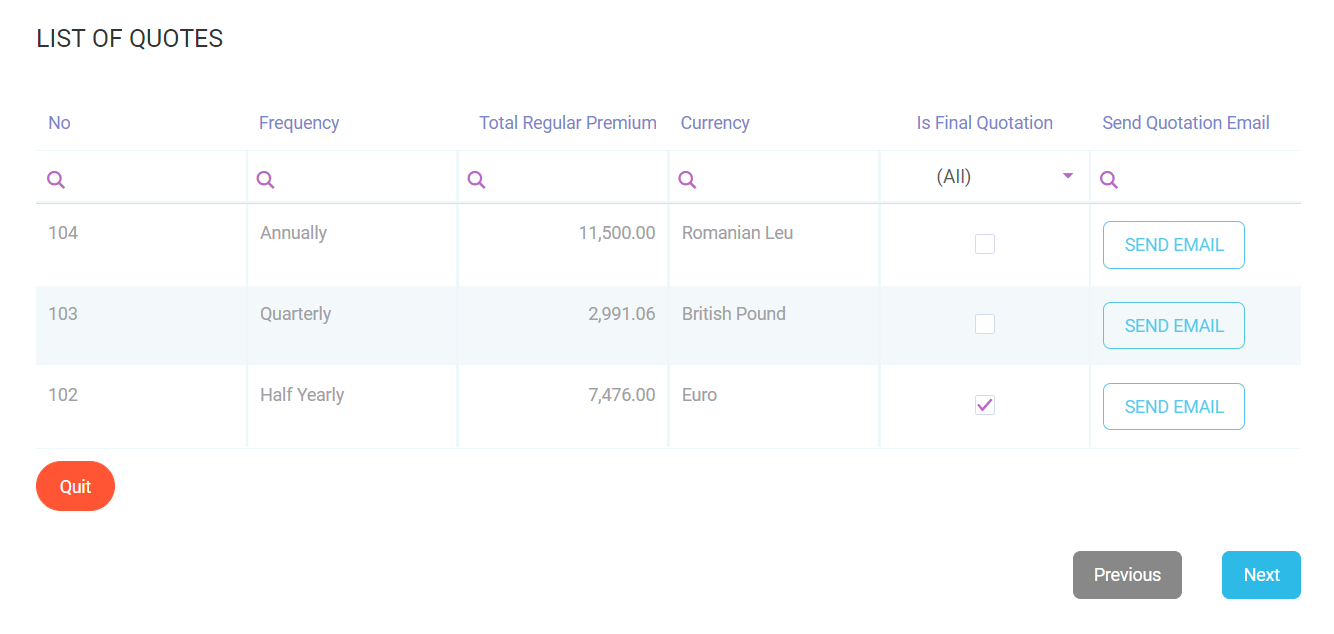Sort by the Currency column header
Image resolution: width=1334 pixels, height=634 pixels.
715,123
